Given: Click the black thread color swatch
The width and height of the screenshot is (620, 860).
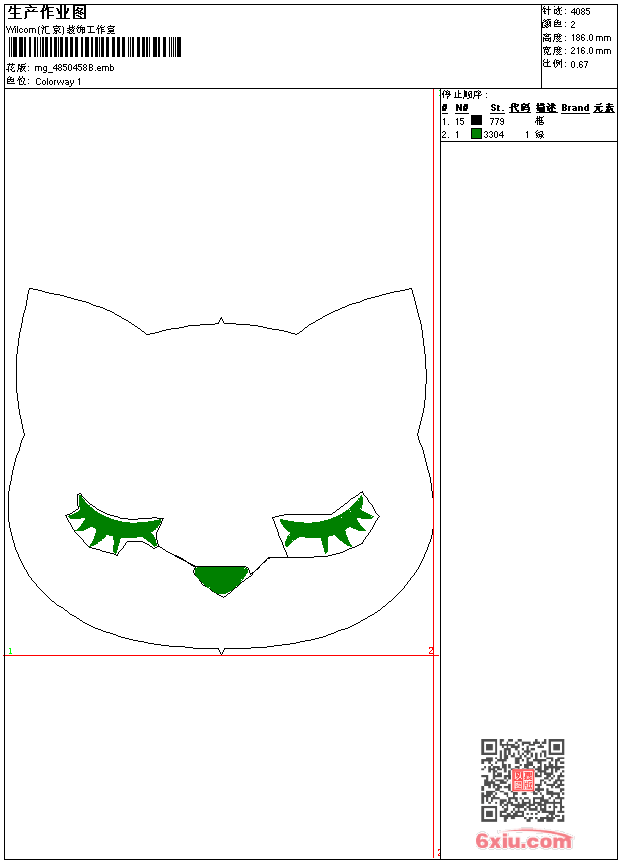Looking at the screenshot, I should click(476, 121).
